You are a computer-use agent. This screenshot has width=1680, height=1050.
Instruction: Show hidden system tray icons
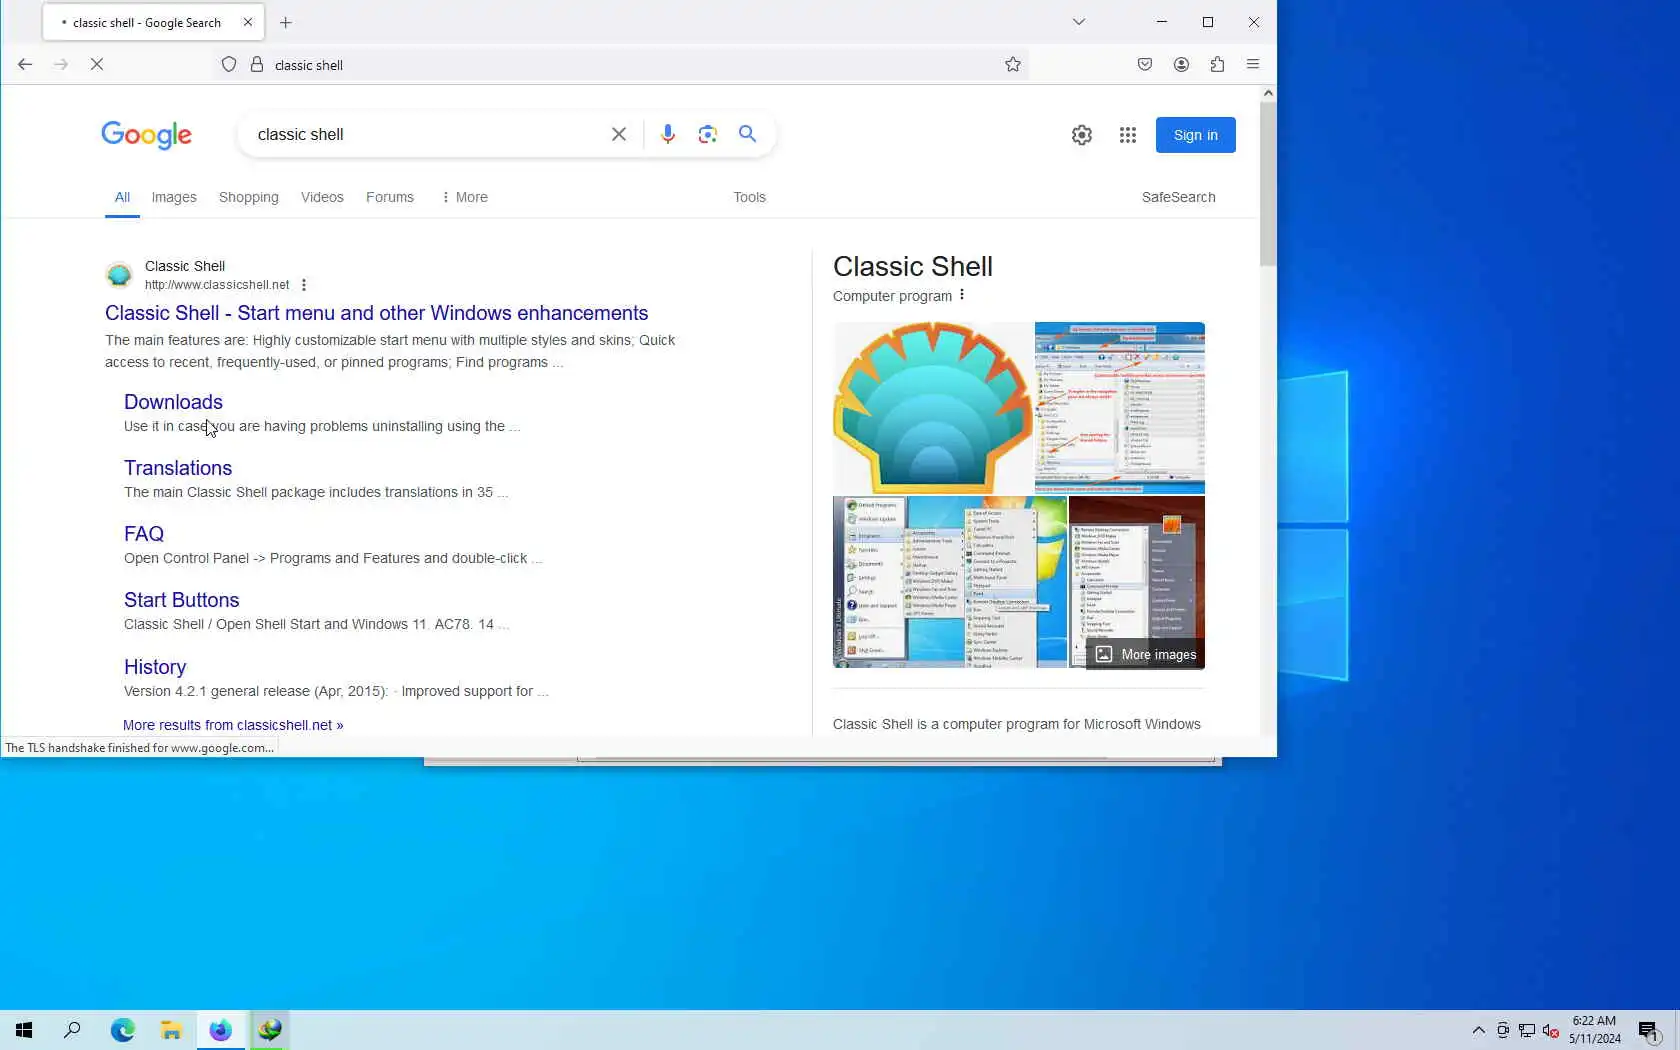pyautogui.click(x=1478, y=1030)
